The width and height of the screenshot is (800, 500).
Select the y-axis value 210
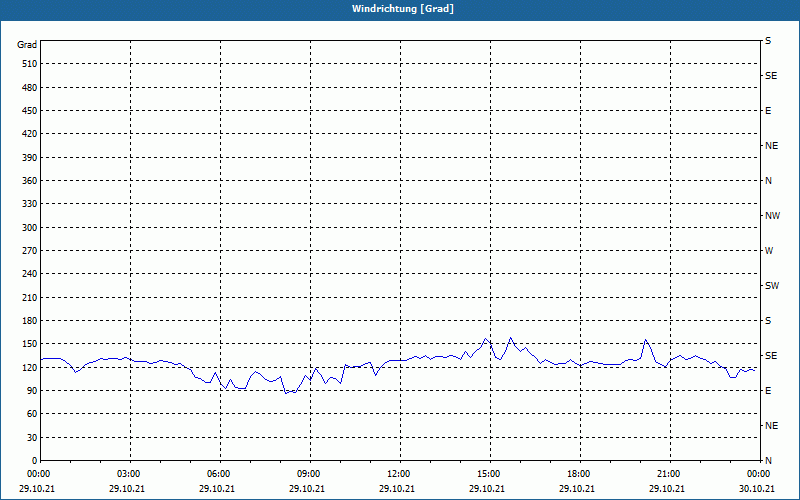coord(29,297)
